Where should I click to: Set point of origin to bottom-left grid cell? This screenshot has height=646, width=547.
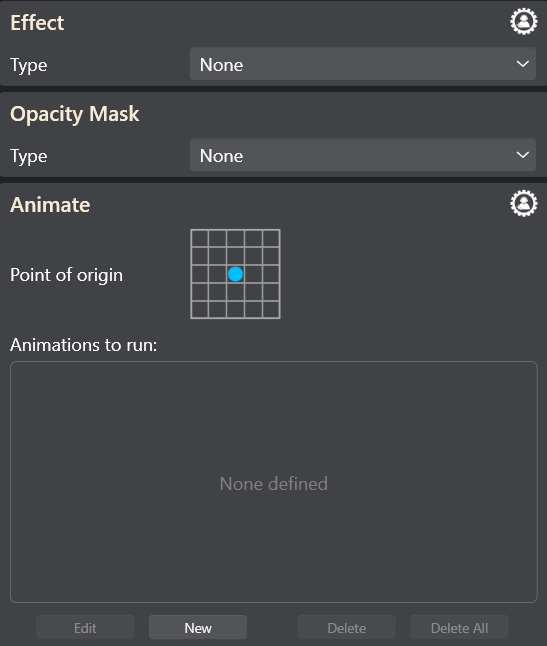200,309
